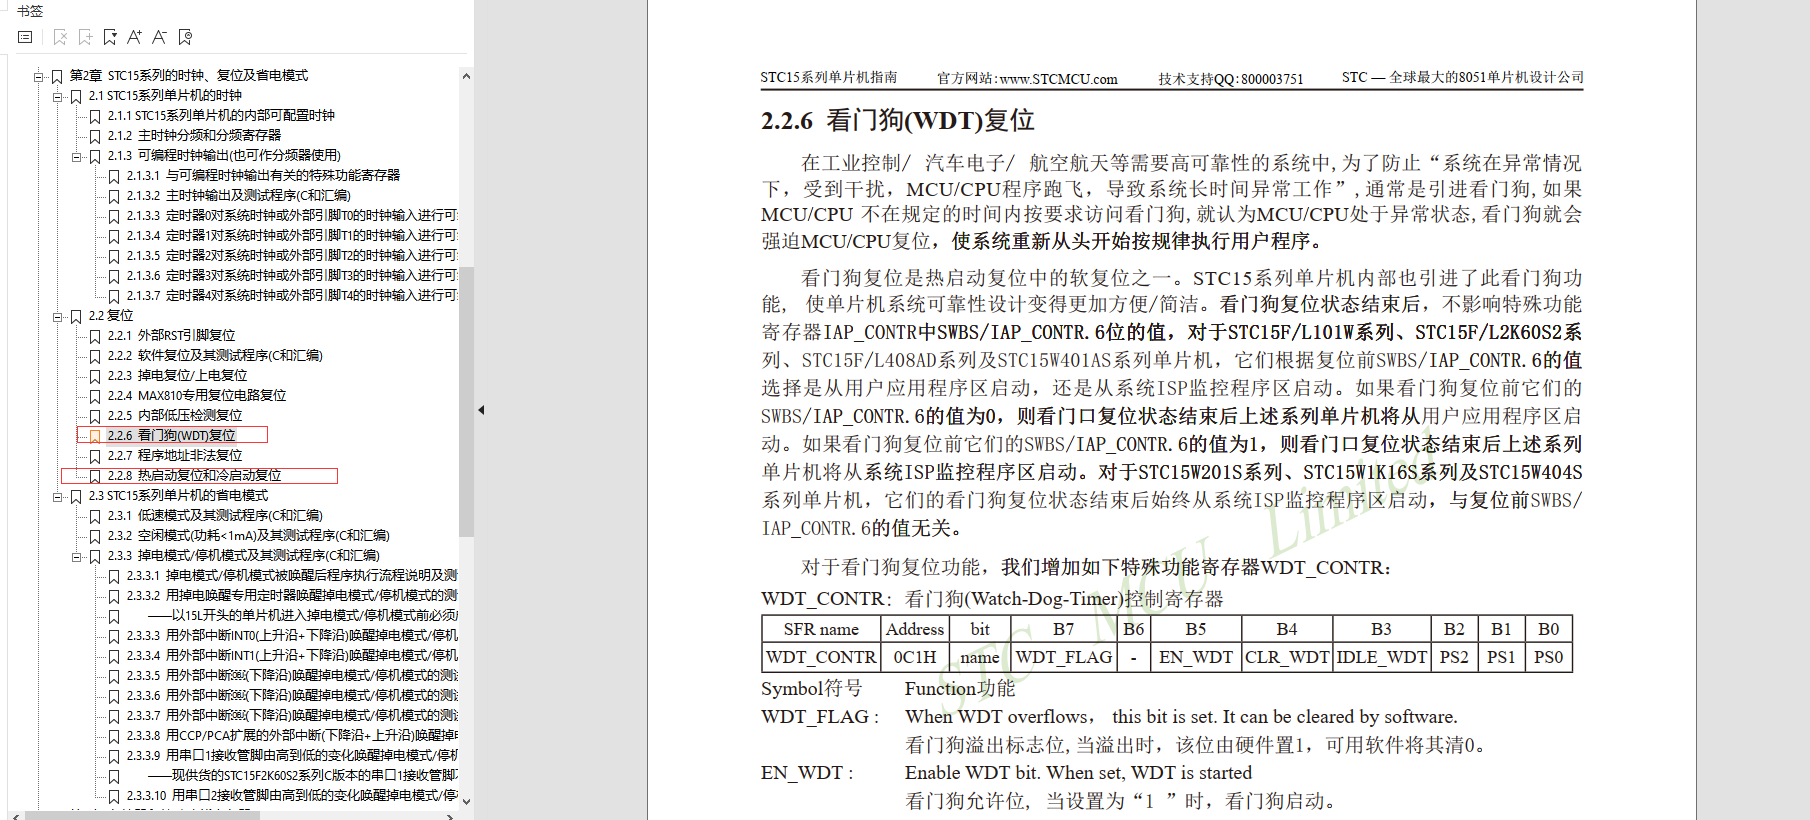The height and width of the screenshot is (820, 1810).
Task: Click the bookmark icon beside 2.3.3.4 entry
Action: (x=114, y=656)
